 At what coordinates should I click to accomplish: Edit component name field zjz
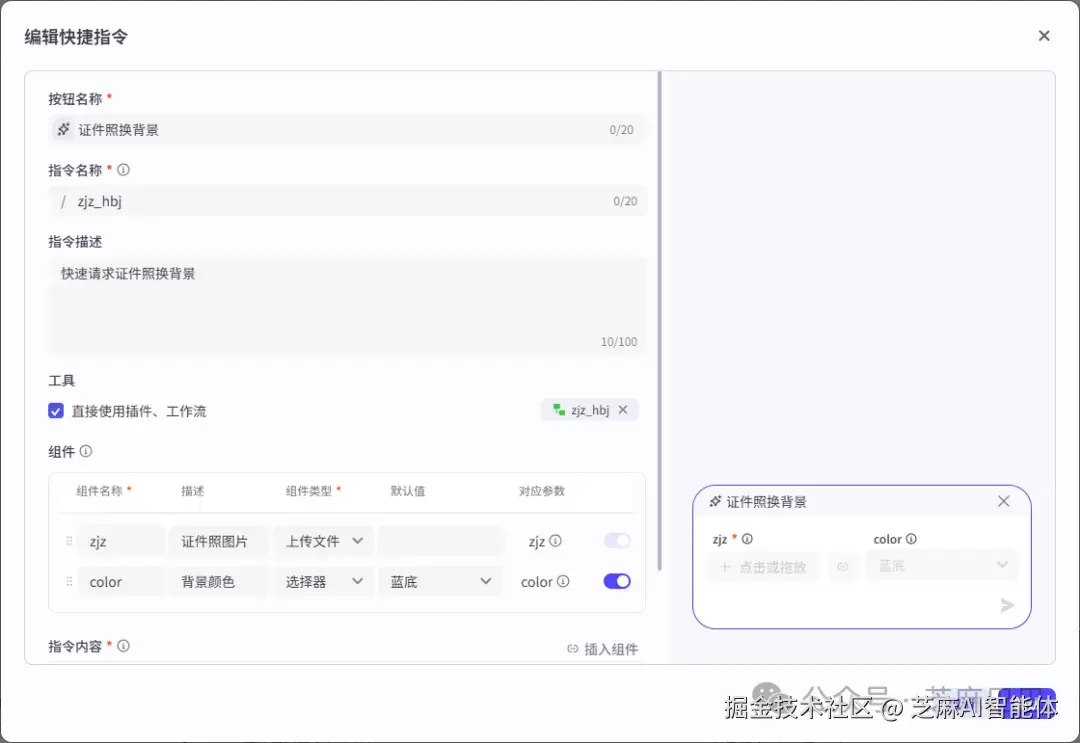121,541
